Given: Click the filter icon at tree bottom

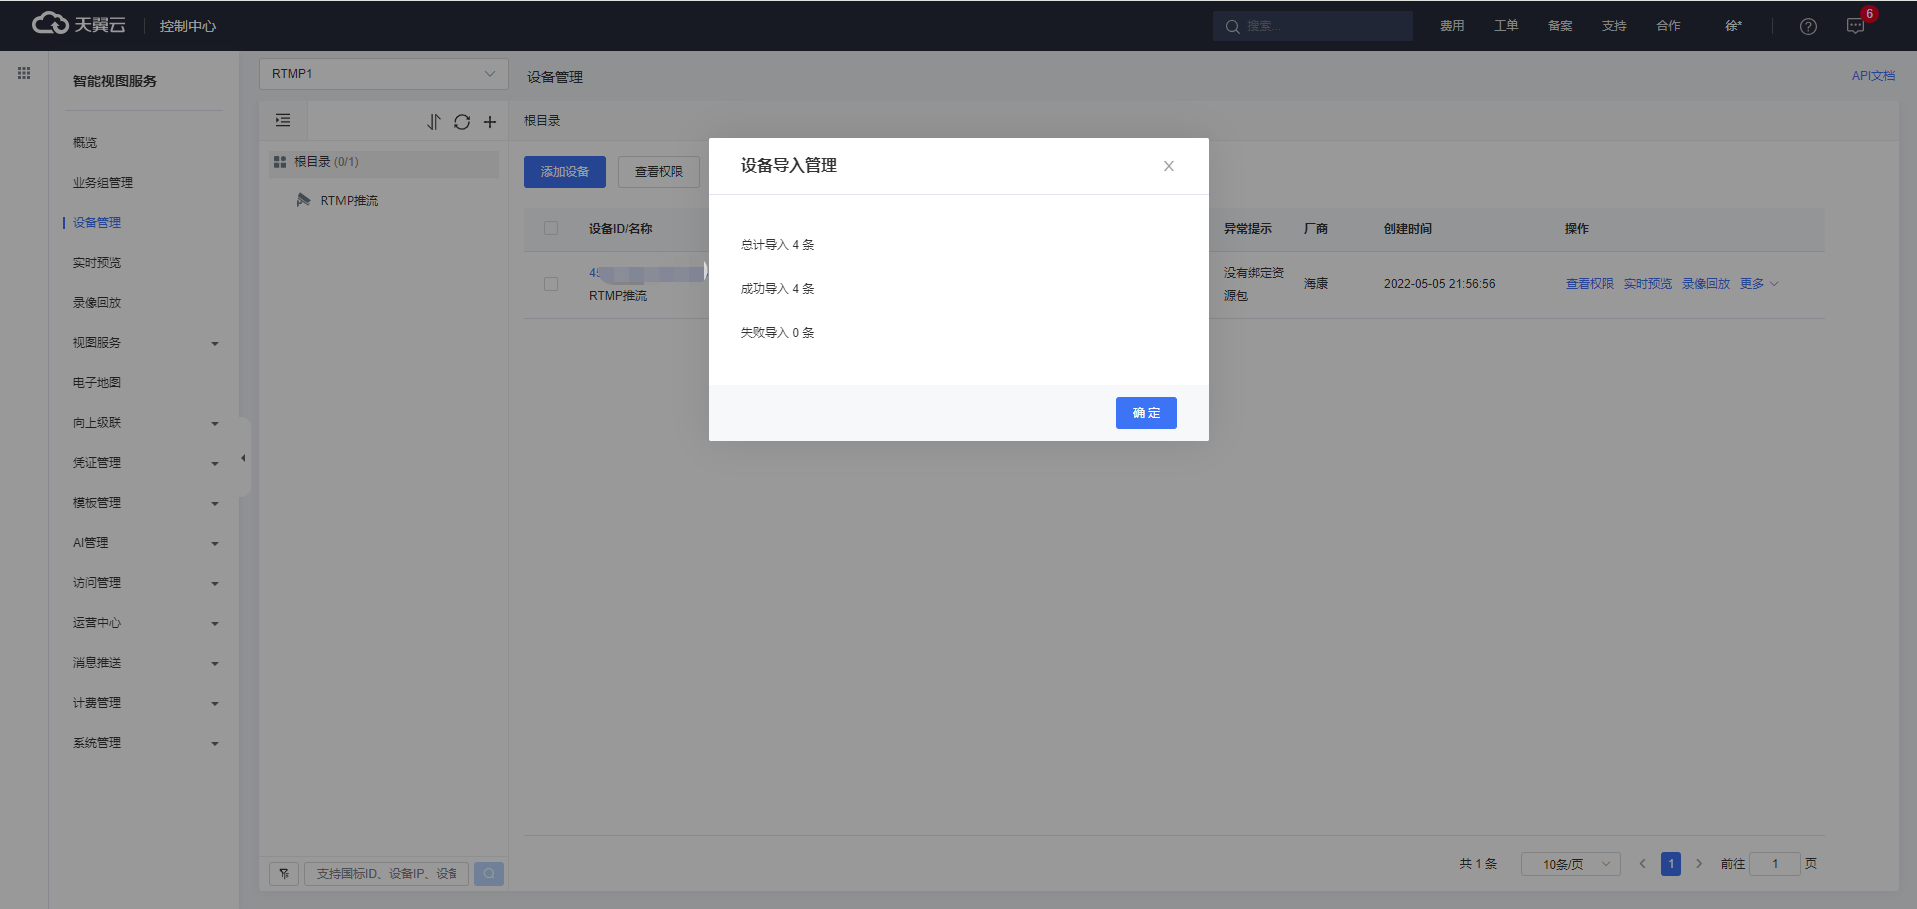Looking at the screenshot, I should tap(284, 874).
